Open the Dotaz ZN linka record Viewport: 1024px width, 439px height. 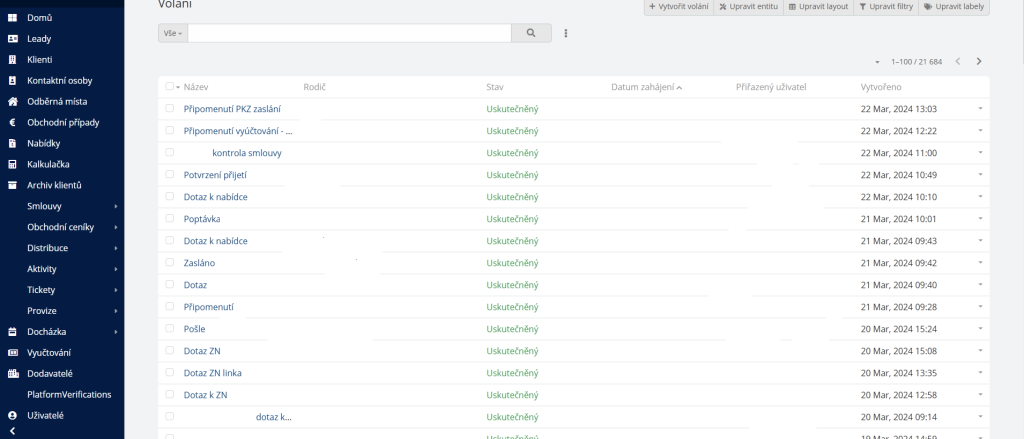[212, 373]
